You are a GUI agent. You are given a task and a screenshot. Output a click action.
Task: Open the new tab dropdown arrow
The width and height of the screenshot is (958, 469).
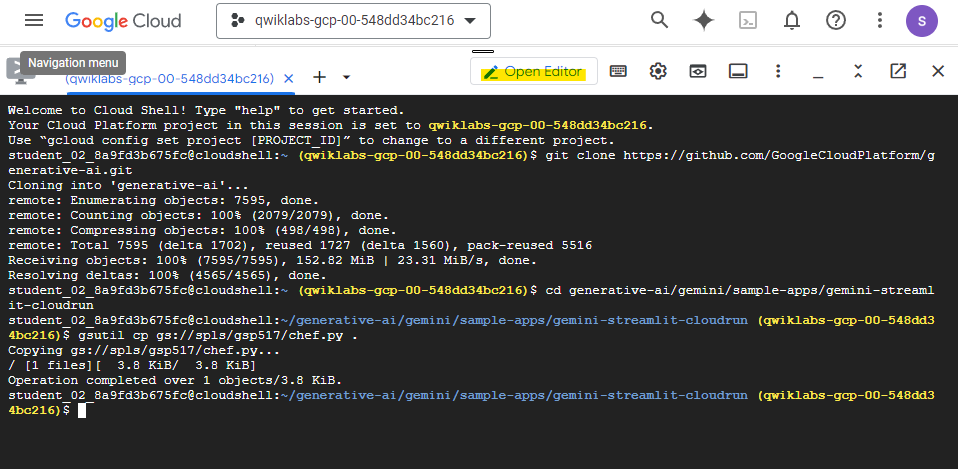(x=346, y=78)
